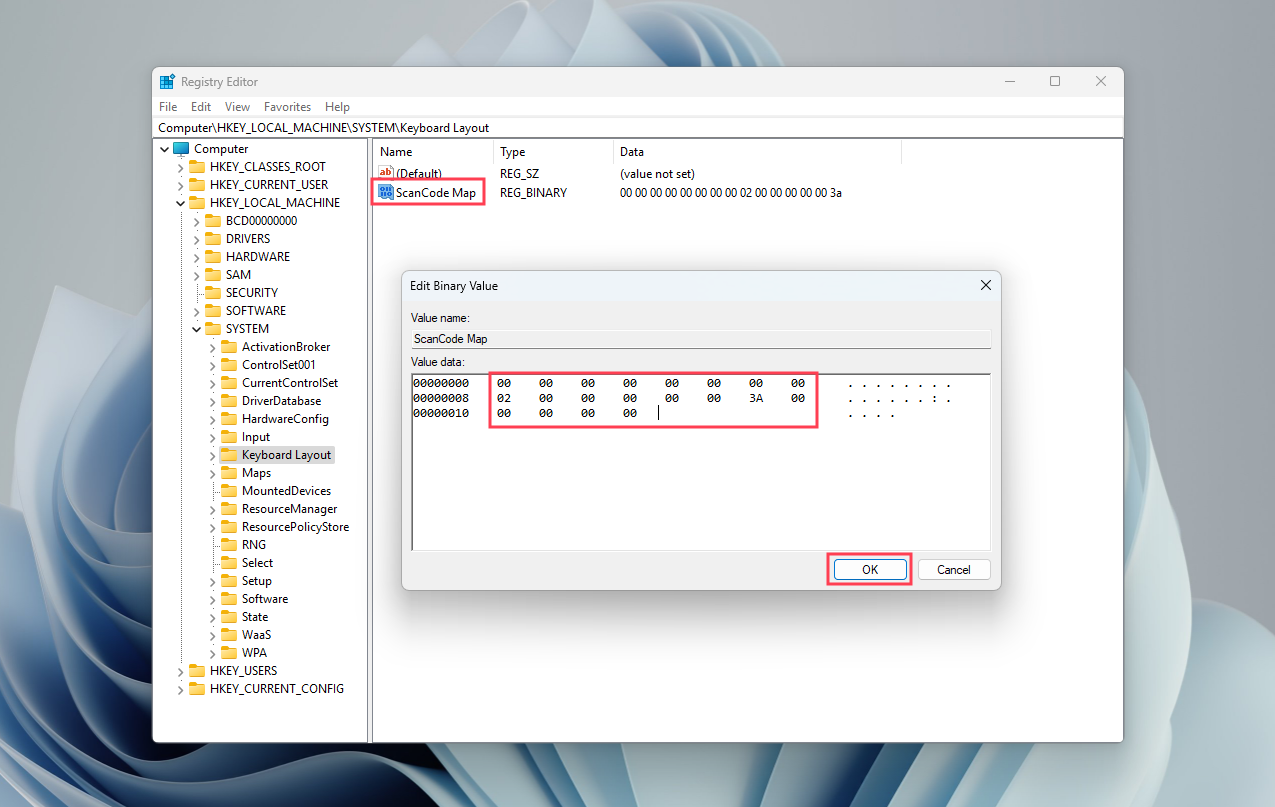Viewport: 1275px width, 807px height.
Task: Select the ResourcePolicyStore key
Action: [295, 527]
